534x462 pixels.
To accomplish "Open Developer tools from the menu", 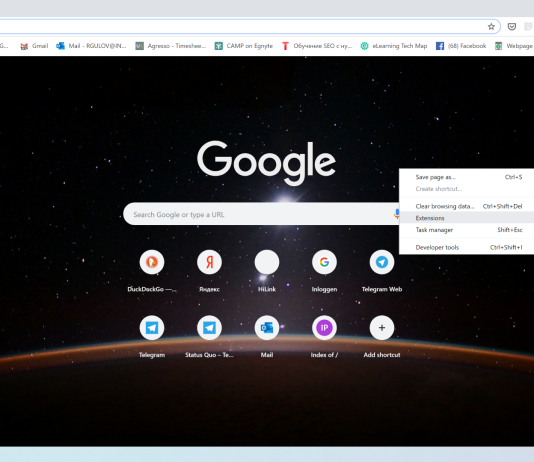I will click(x=467, y=247).
